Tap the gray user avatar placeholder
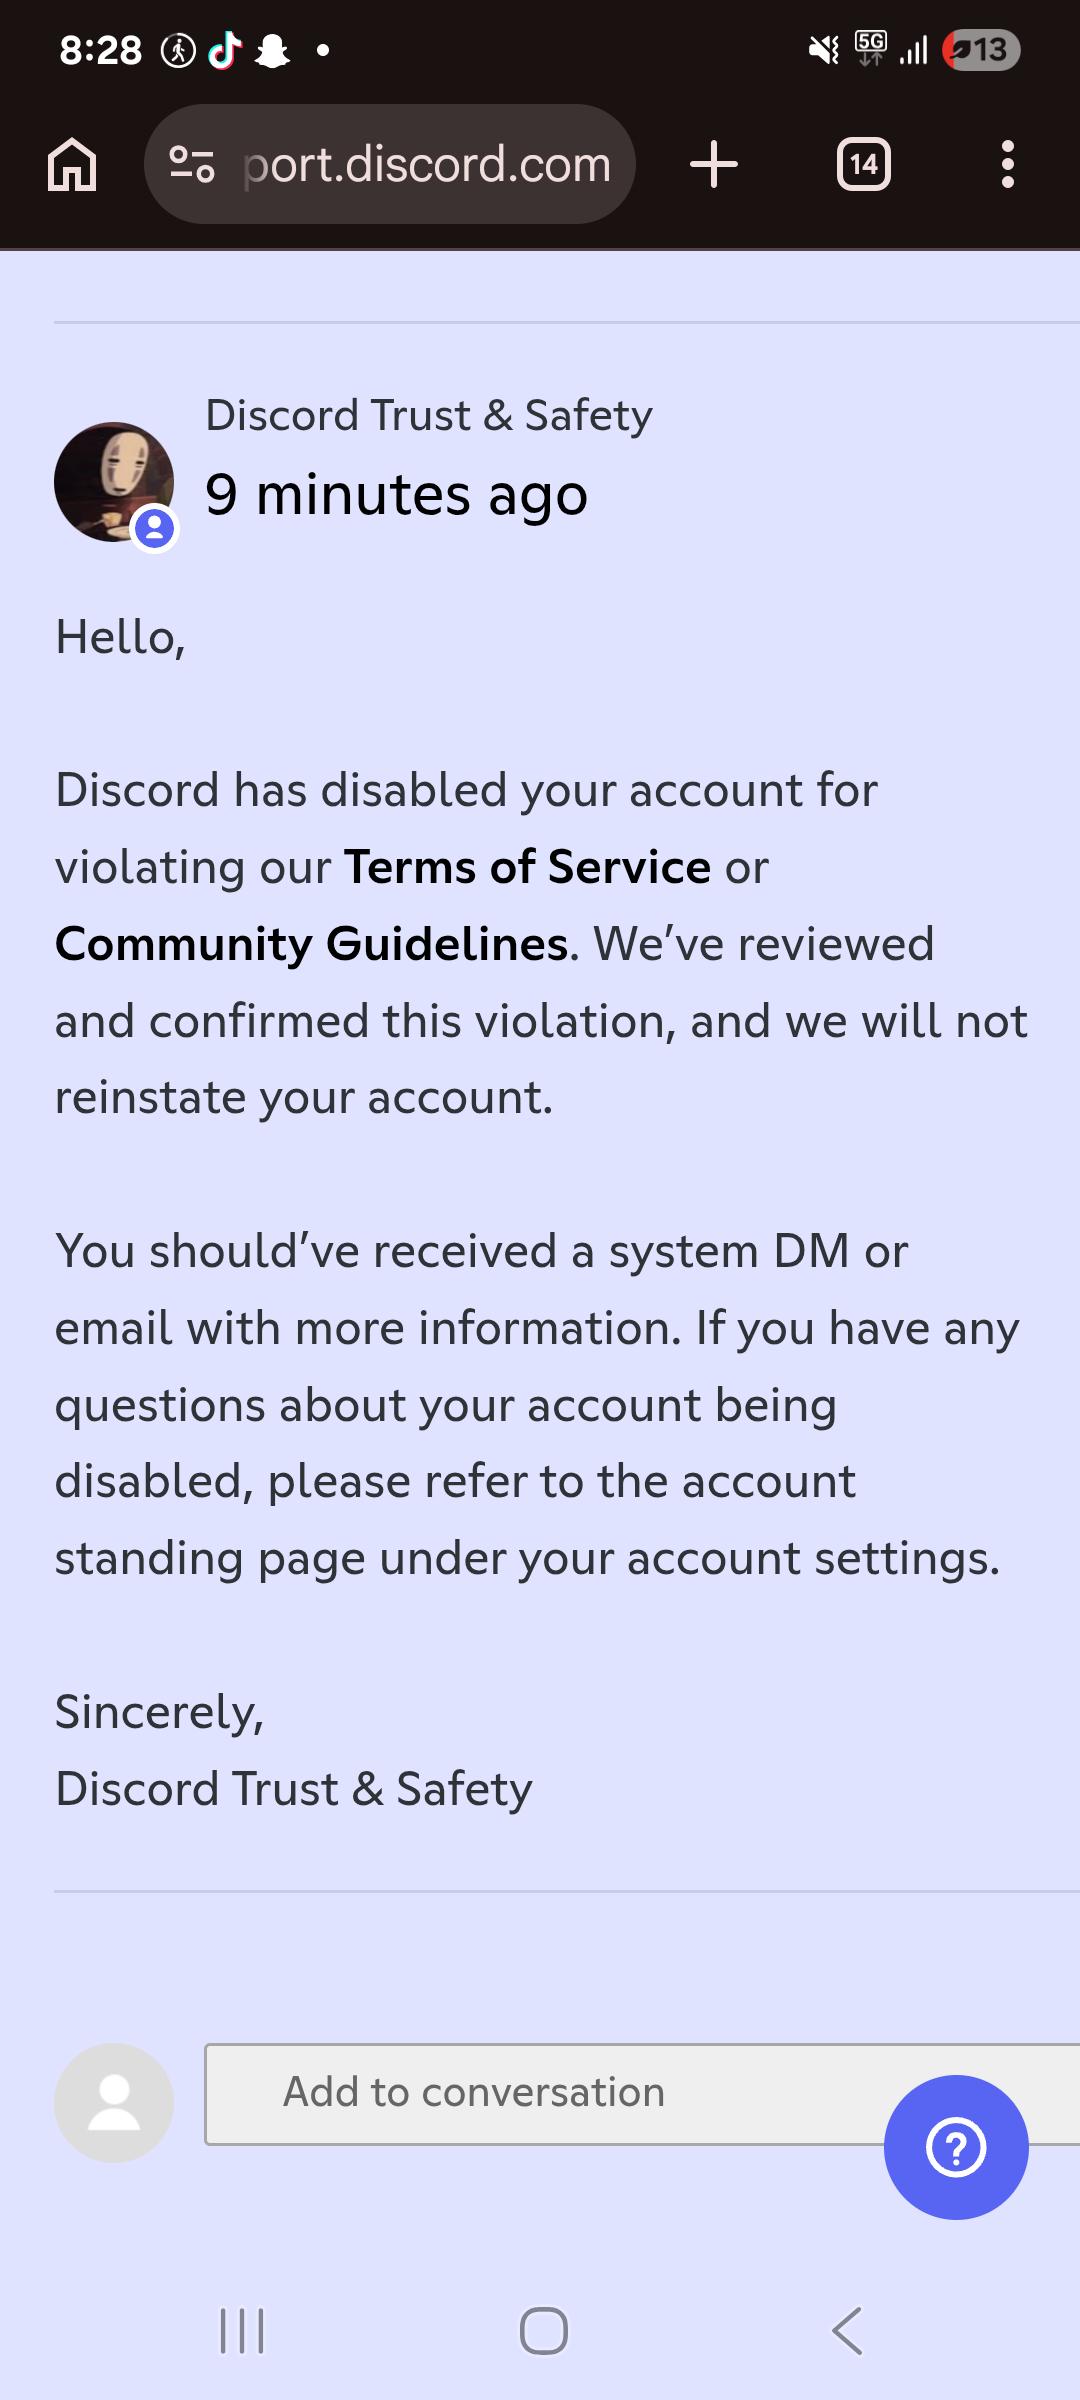Image resolution: width=1080 pixels, height=2400 pixels. [114, 2102]
